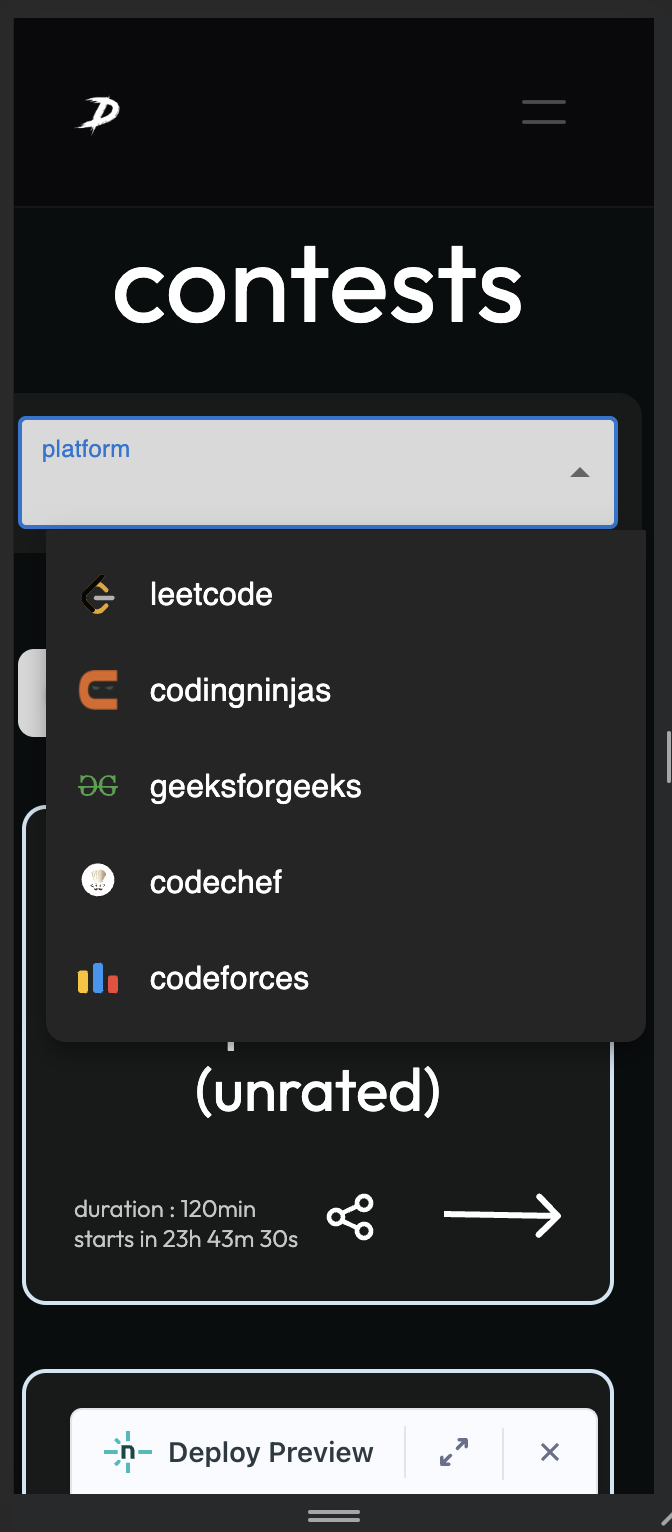This screenshot has height=1532, width=672.
Task: Choose codeforces from the platform list
Action: coord(229,977)
